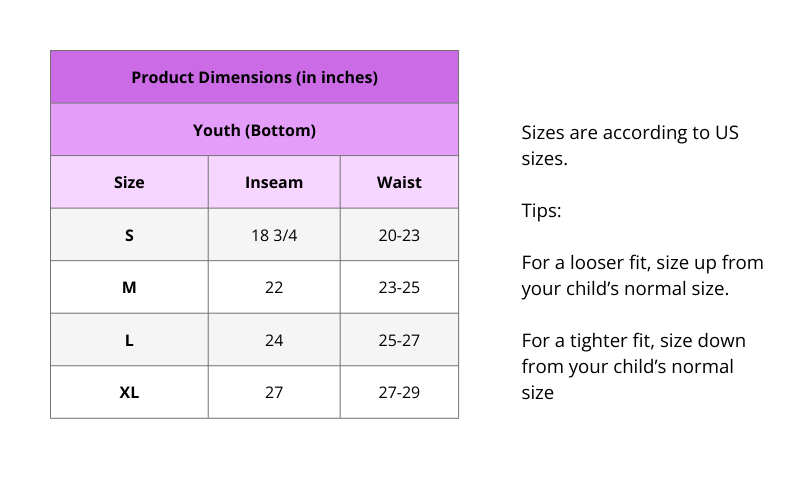Select the Youth (Bottom) subheader
Viewport: 800px width, 500px height.
coord(254,130)
